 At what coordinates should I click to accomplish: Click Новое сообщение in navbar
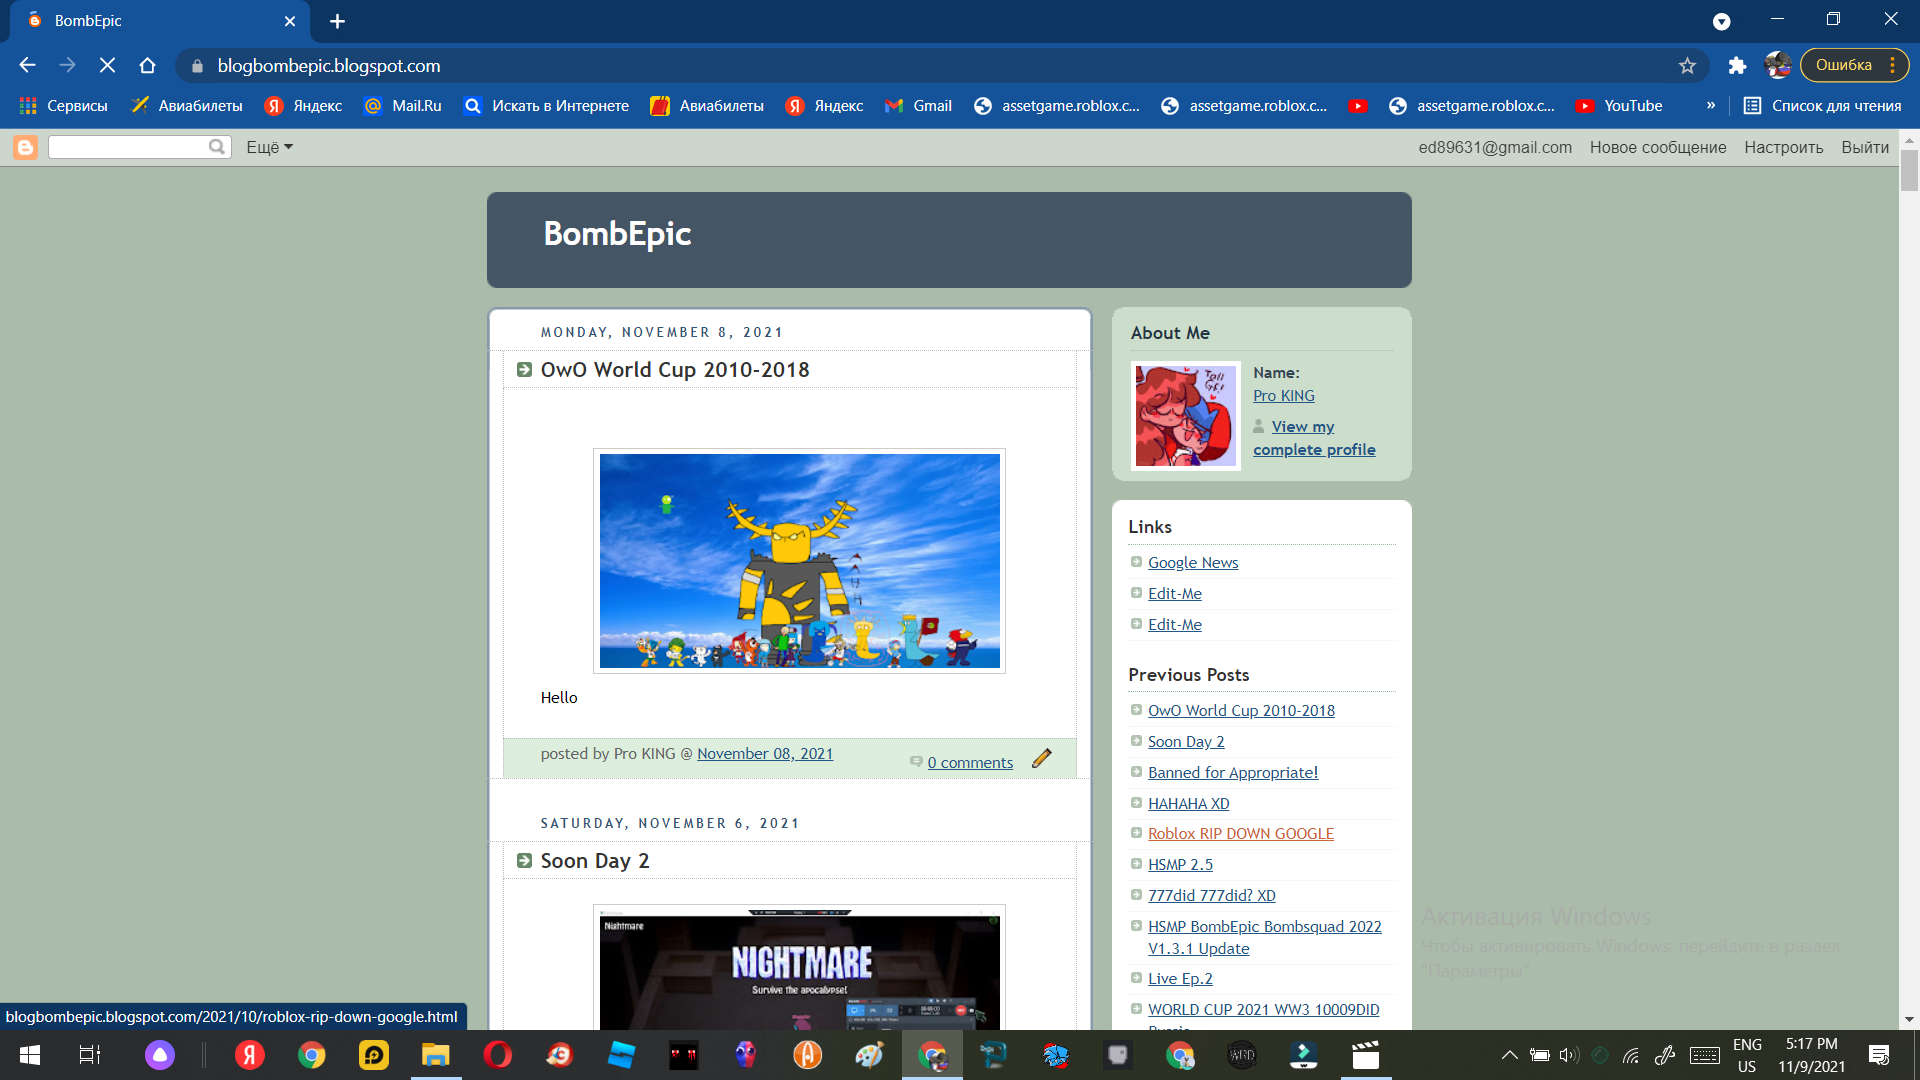(x=1658, y=147)
